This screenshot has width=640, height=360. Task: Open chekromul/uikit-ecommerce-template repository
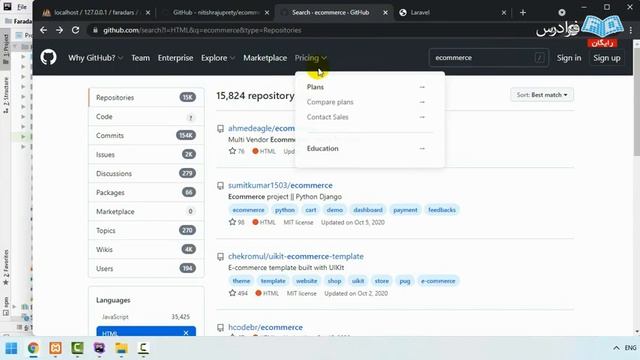tap(296, 256)
